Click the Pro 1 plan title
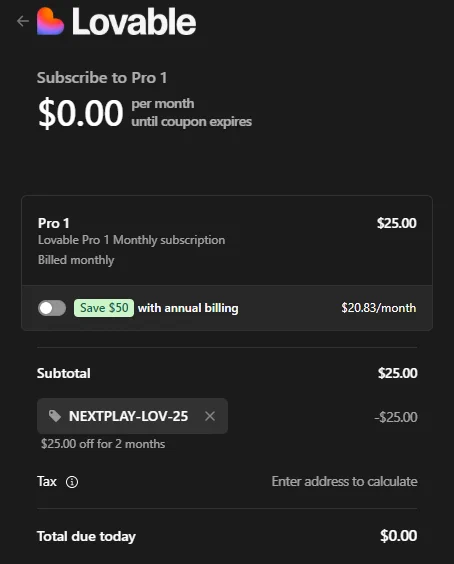 pyautogui.click(x=54, y=223)
